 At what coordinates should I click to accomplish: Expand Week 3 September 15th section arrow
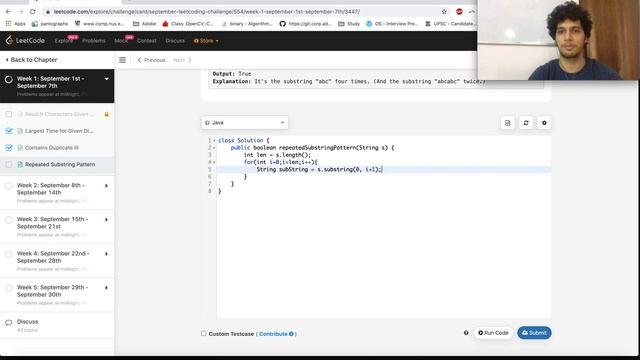pos(107,220)
